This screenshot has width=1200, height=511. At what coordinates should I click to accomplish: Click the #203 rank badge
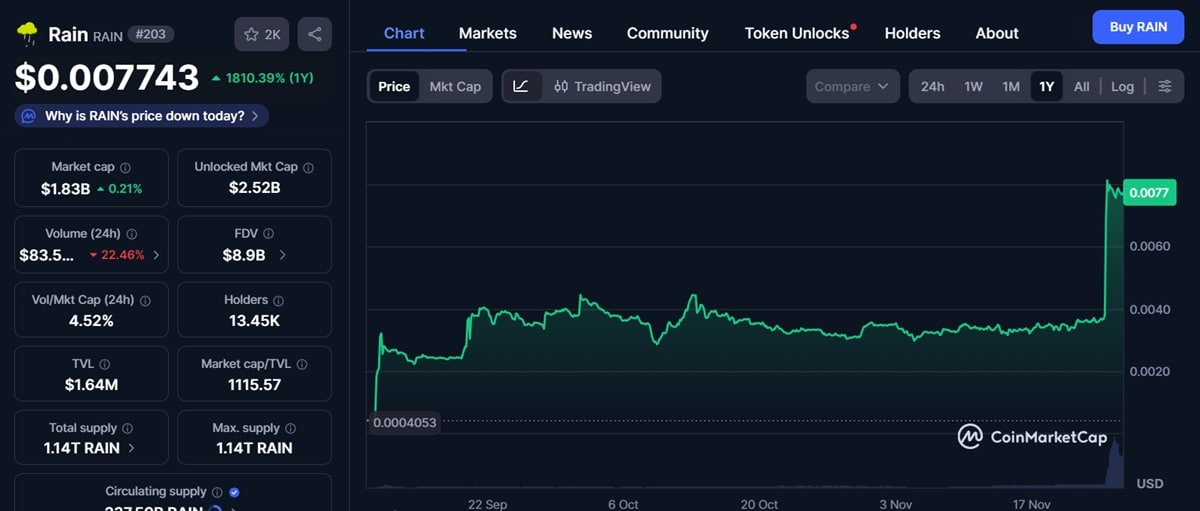[151, 34]
